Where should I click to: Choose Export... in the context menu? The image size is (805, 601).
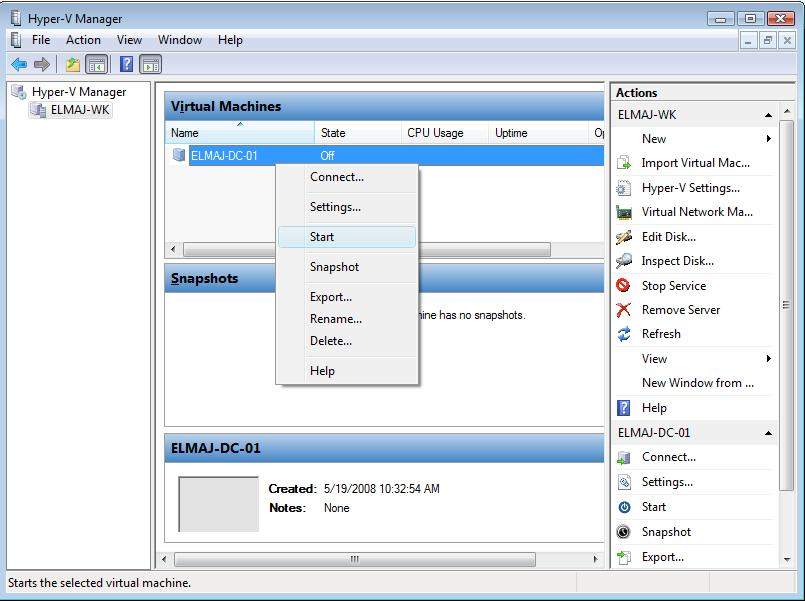pyautogui.click(x=347, y=297)
